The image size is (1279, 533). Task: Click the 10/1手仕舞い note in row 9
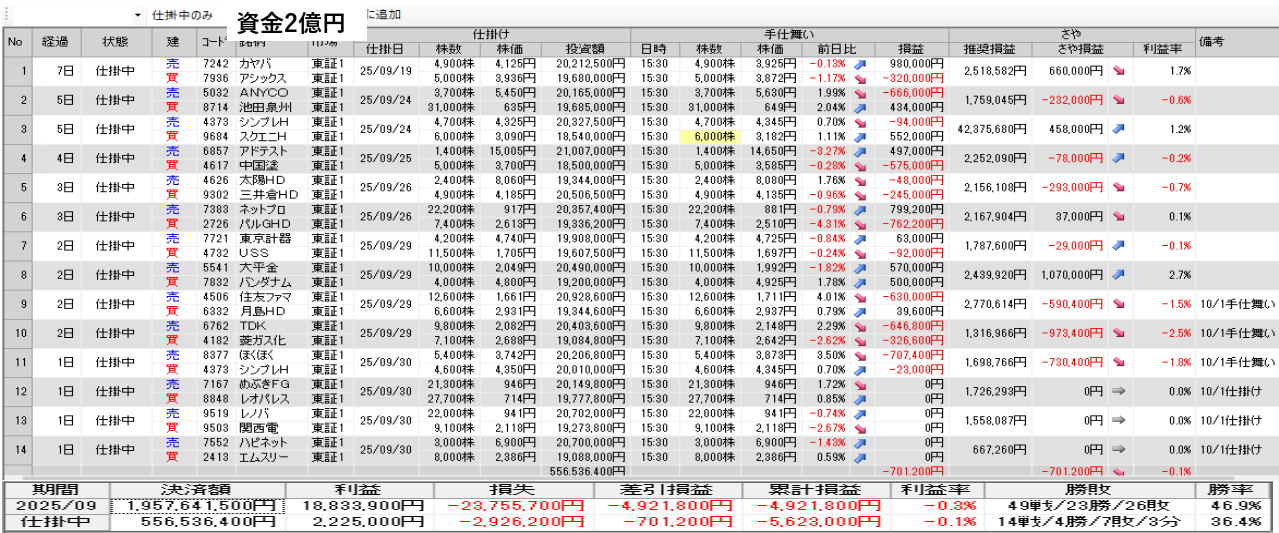[1236, 304]
